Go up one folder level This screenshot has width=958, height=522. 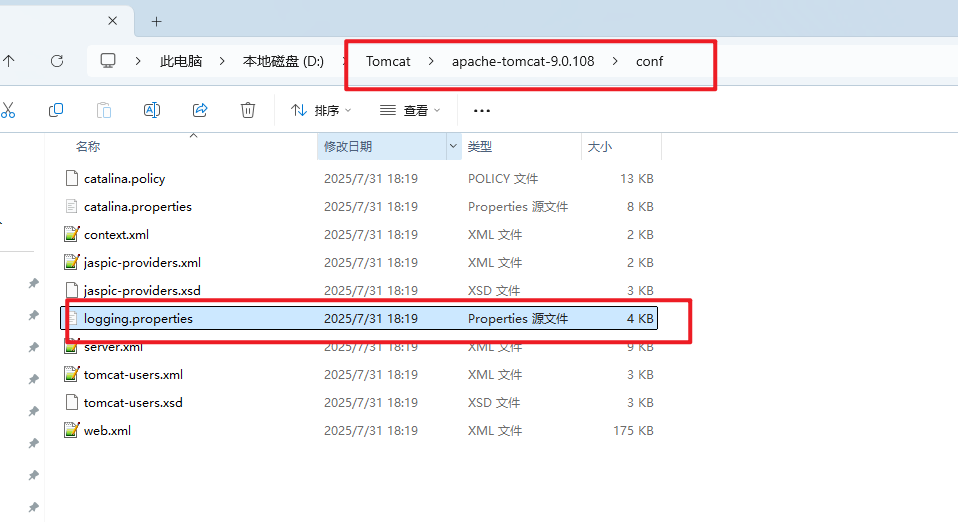9,61
